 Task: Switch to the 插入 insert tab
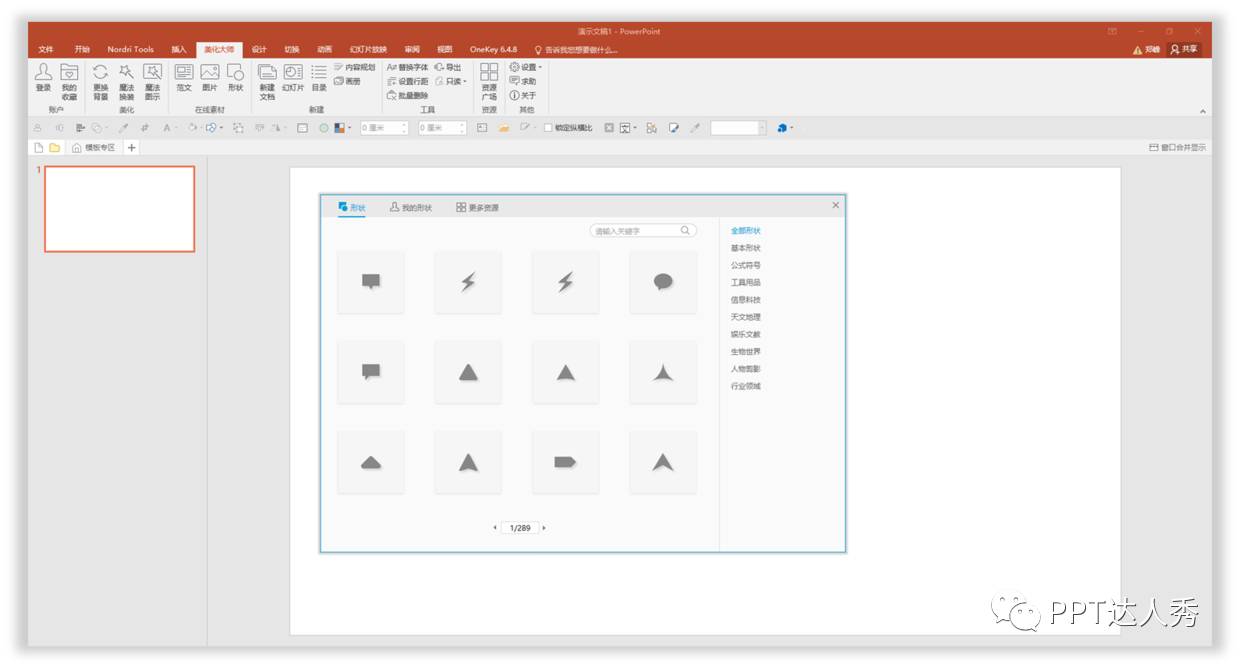click(x=178, y=49)
